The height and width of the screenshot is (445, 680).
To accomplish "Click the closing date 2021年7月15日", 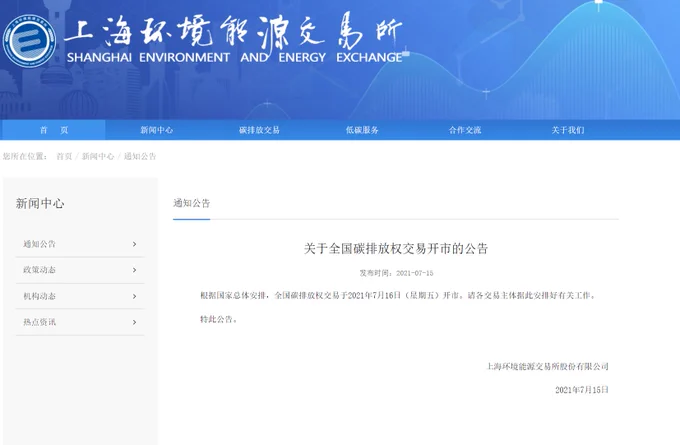I will coord(582,390).
